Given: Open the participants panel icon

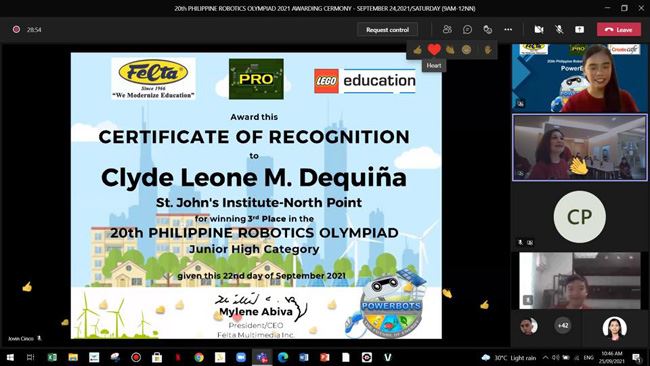Looking at the screenshot, I should point(447,29).
